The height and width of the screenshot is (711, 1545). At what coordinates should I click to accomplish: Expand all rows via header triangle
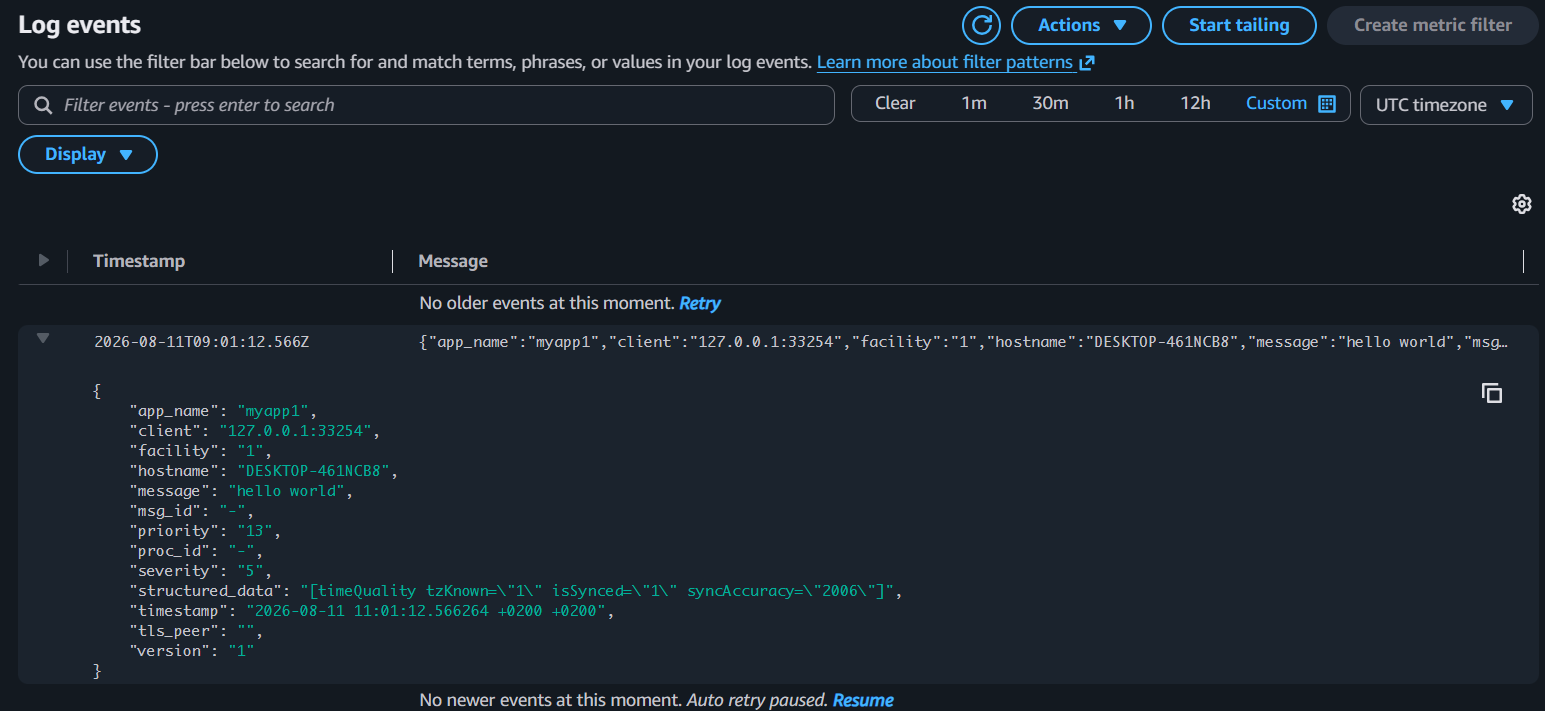(x=43, y=260)
